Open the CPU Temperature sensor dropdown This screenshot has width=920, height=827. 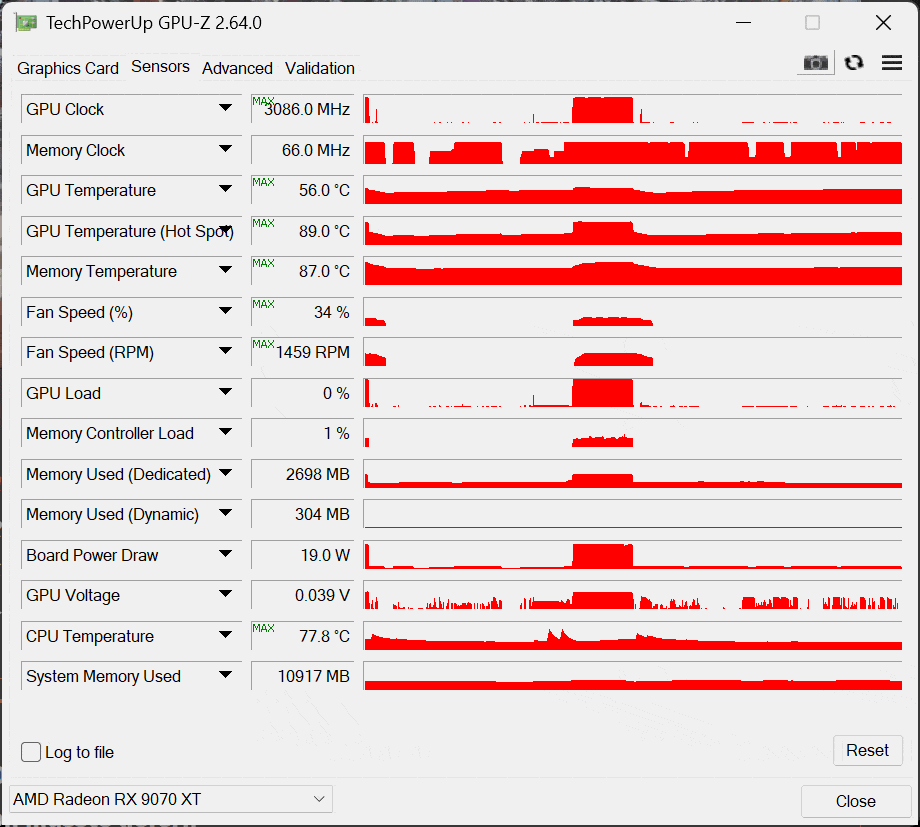tap(225, 635)
